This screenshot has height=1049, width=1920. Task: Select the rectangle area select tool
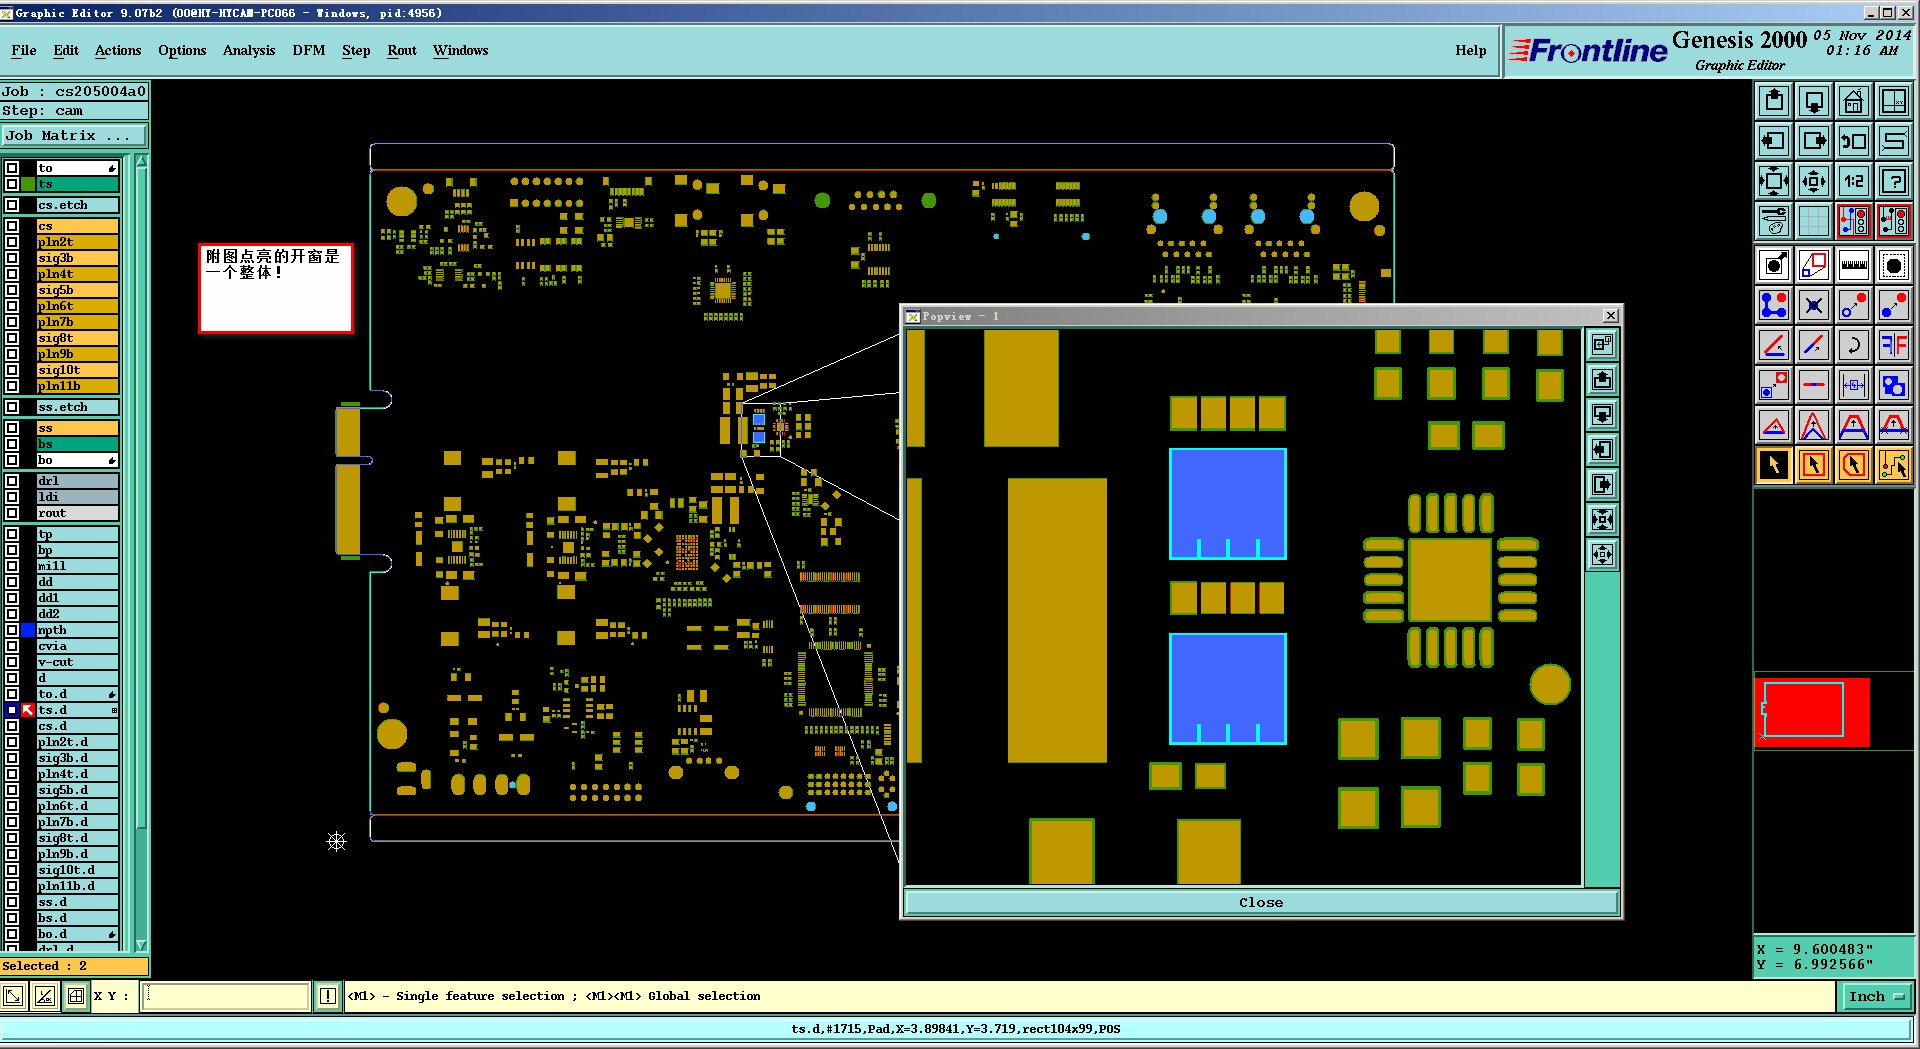coord(1814,465)
